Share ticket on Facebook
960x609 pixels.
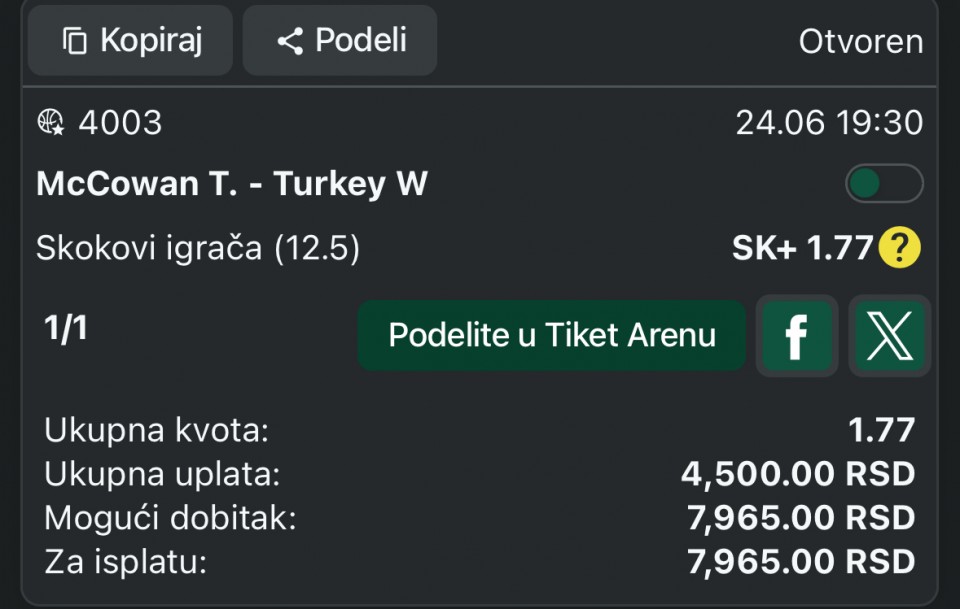(797, 335)
